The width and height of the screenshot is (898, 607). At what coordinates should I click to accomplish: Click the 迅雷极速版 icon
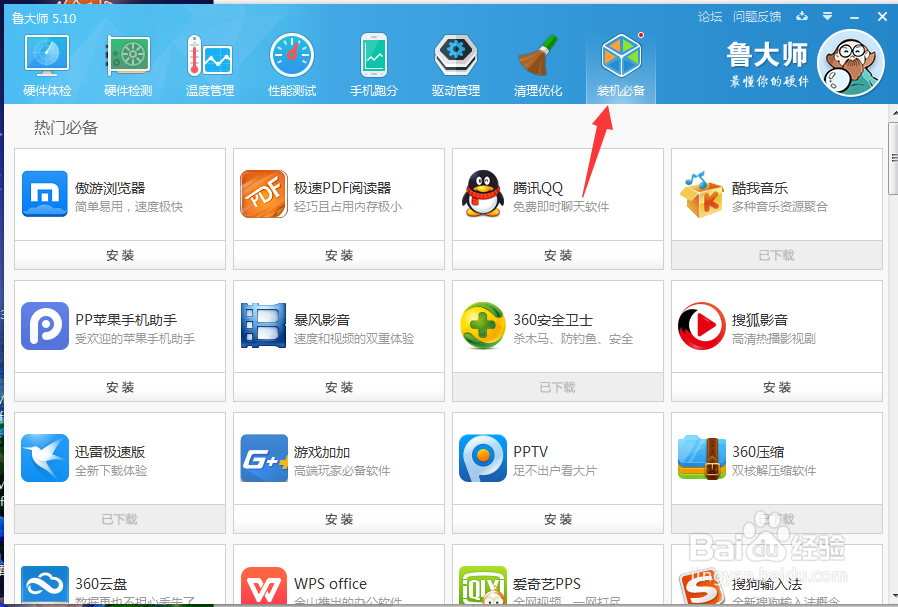[x=45, y=458]
